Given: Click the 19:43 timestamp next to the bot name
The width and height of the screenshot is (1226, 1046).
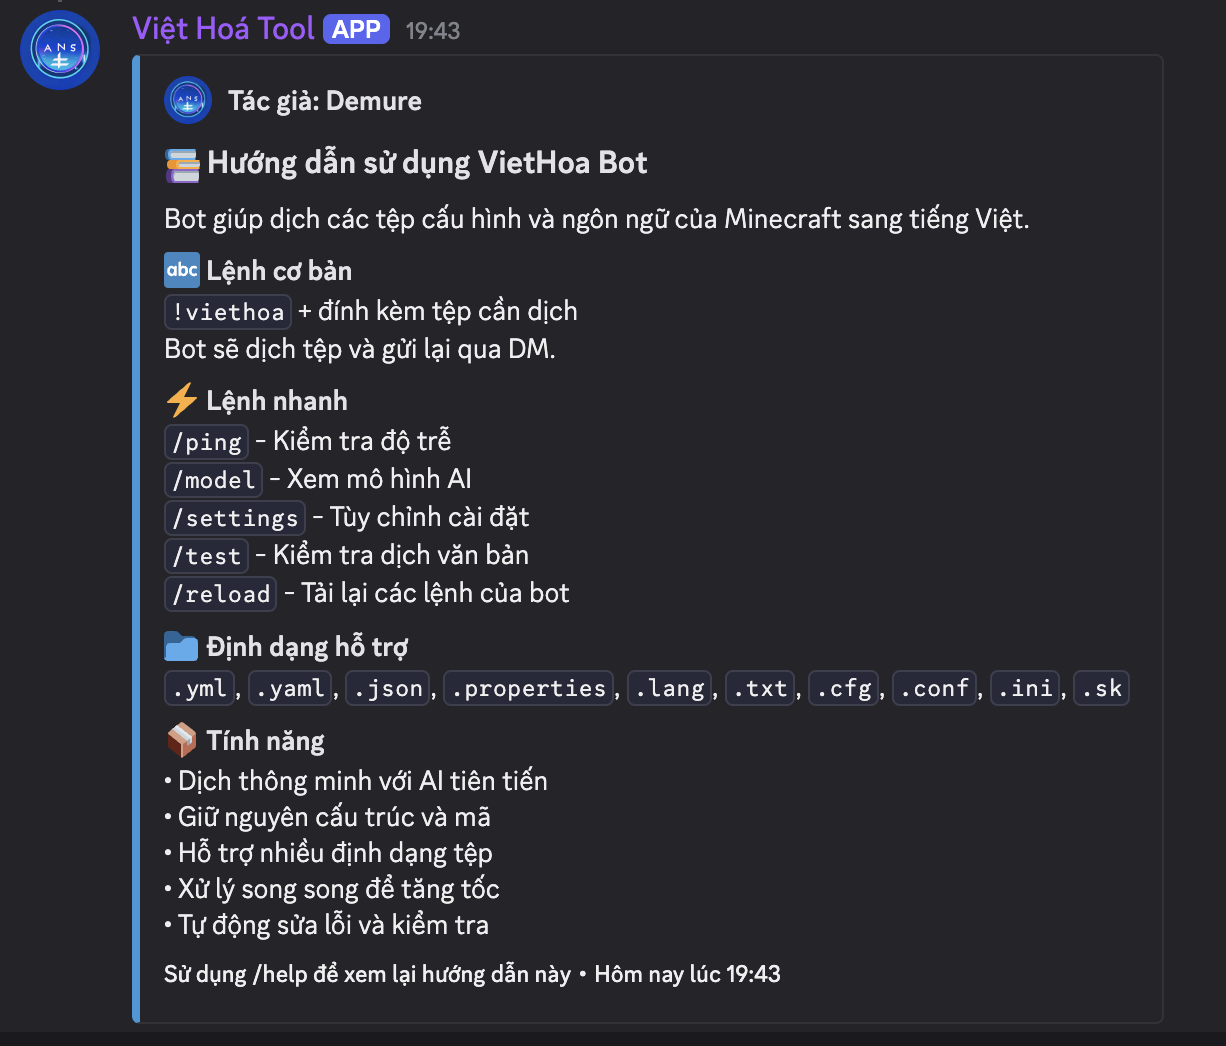Looking at the screenshot, I should click(x=434, y=29).
